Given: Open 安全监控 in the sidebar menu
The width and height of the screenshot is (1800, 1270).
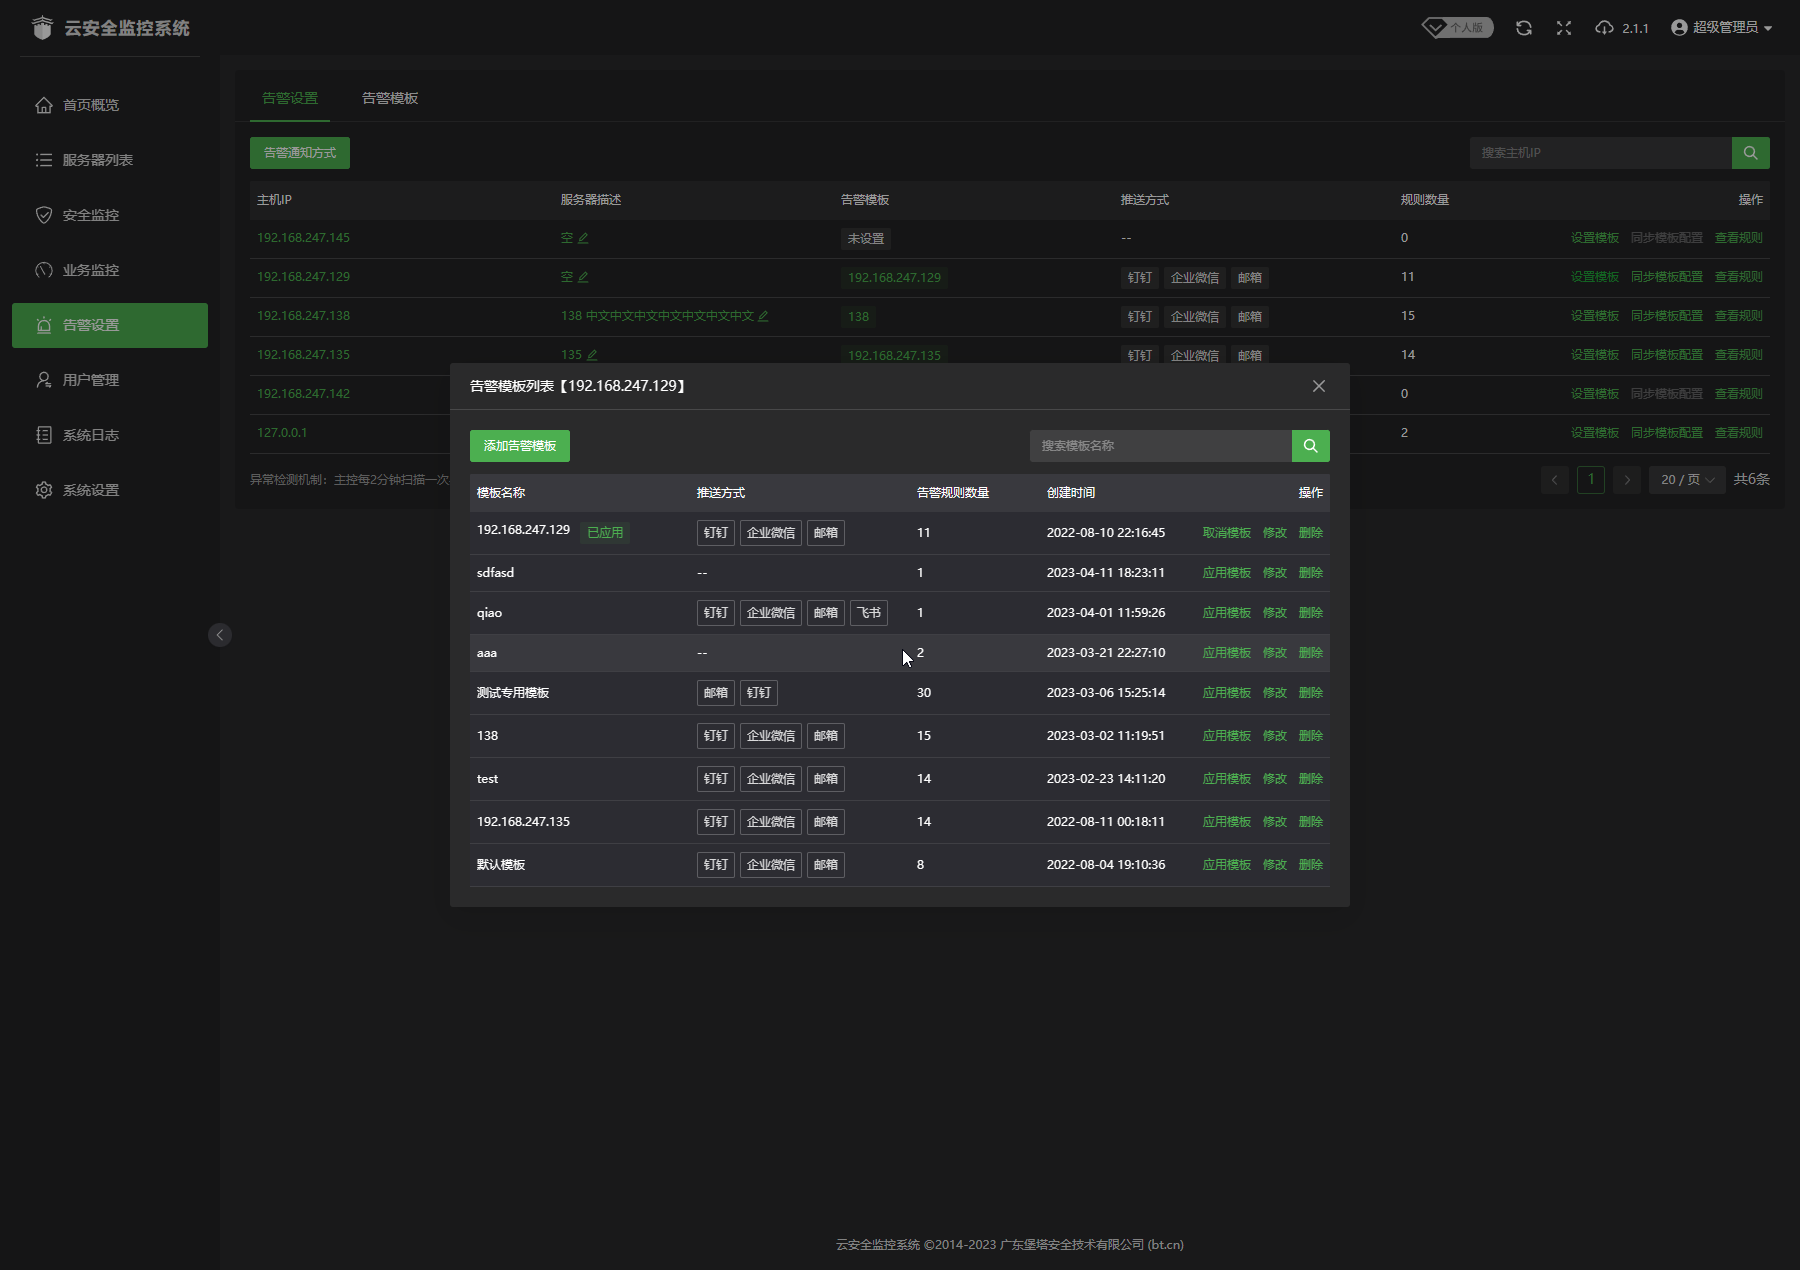Looking at the screenshot, I should click(x=91, y=215).
